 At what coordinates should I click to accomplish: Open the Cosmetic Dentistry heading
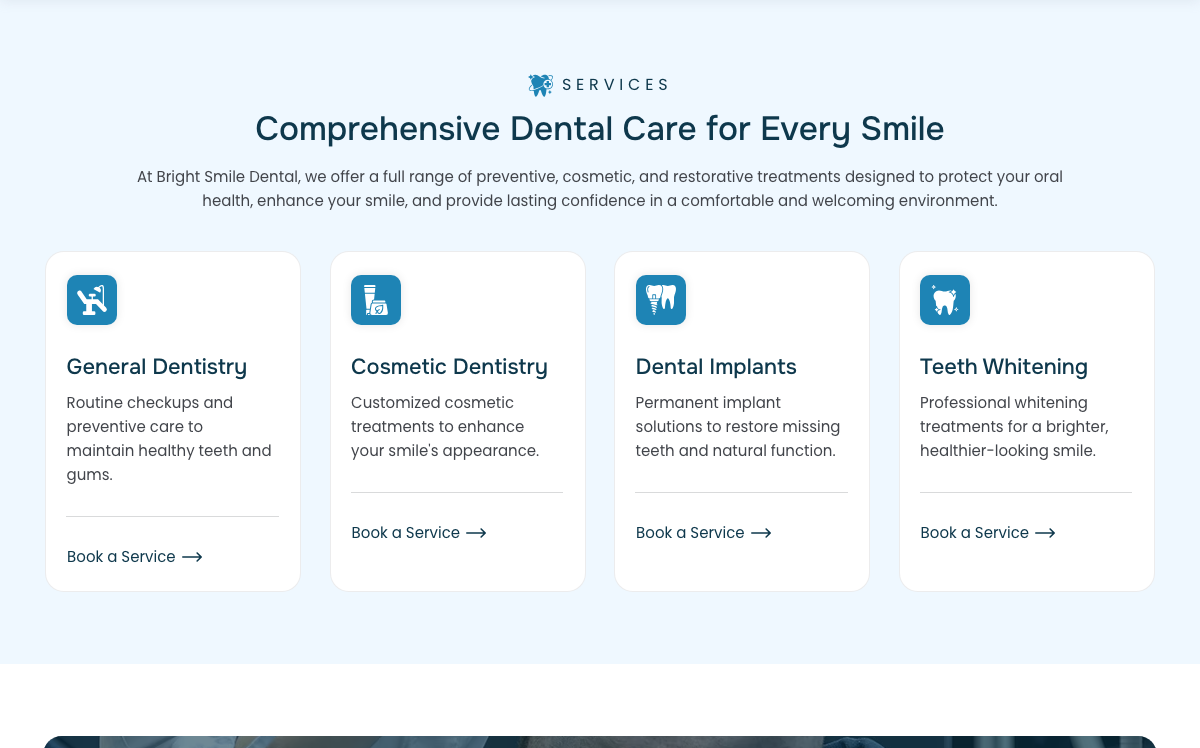click(449, 367)
